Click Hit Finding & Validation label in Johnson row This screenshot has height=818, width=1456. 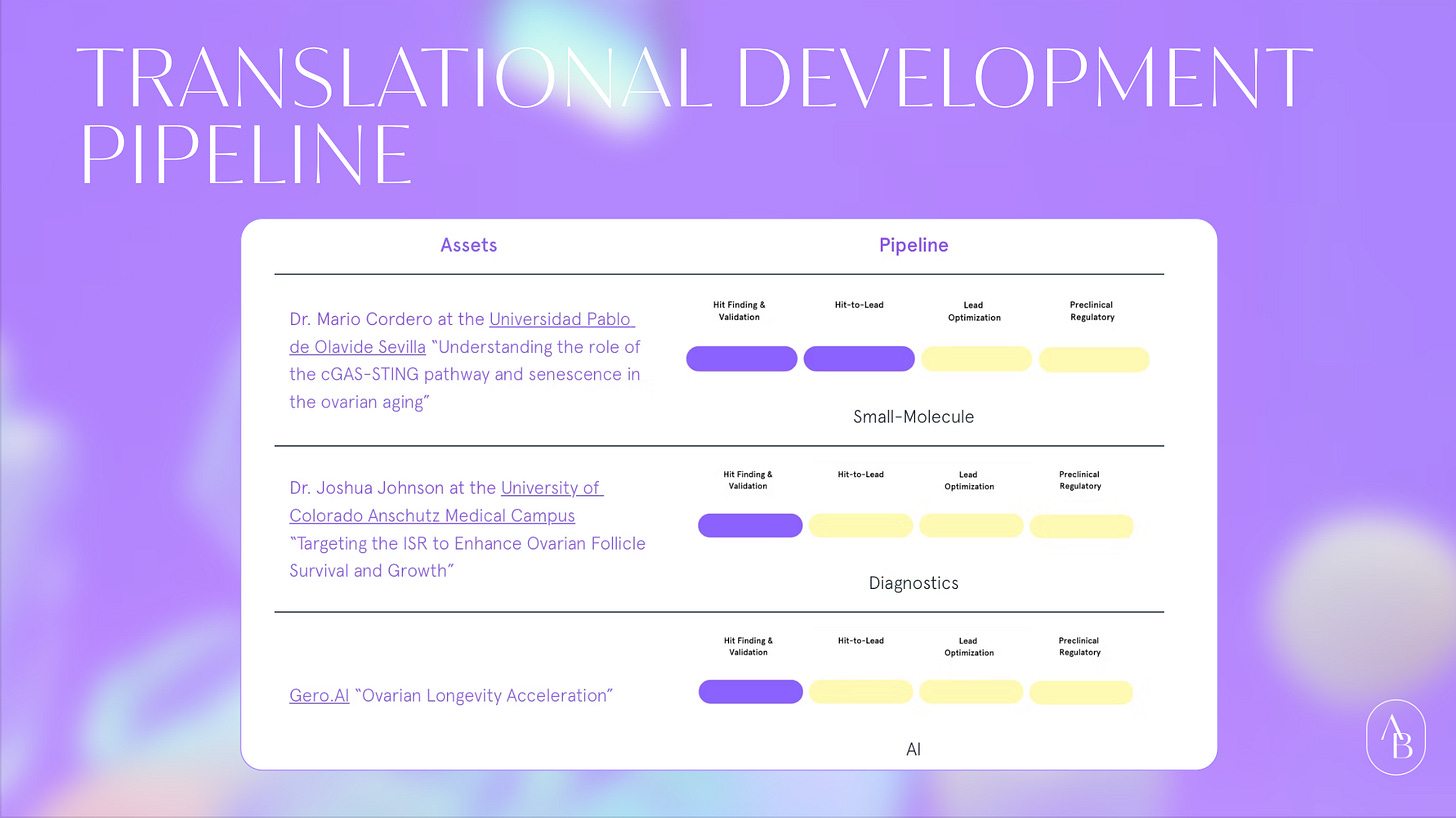[x=748, y=480]
